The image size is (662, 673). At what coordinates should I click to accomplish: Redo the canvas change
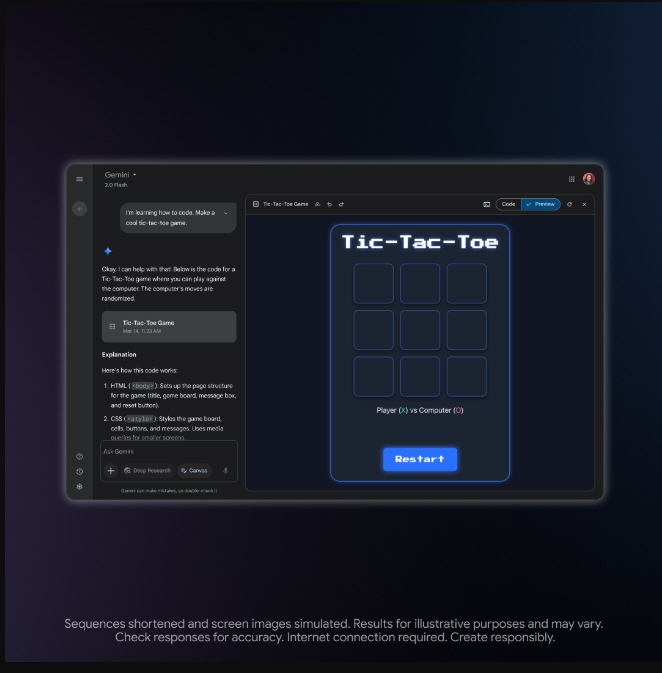click(341, 204)
